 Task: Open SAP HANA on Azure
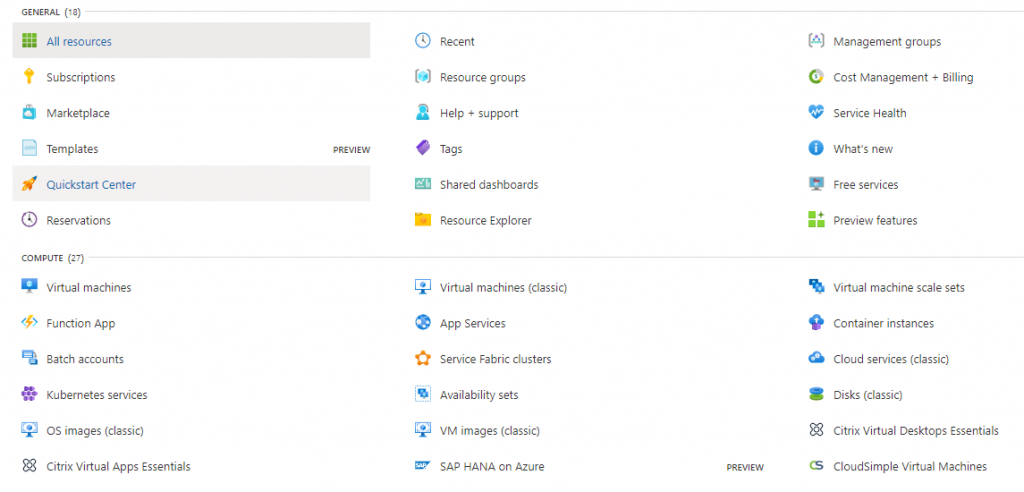coord(492,467)
